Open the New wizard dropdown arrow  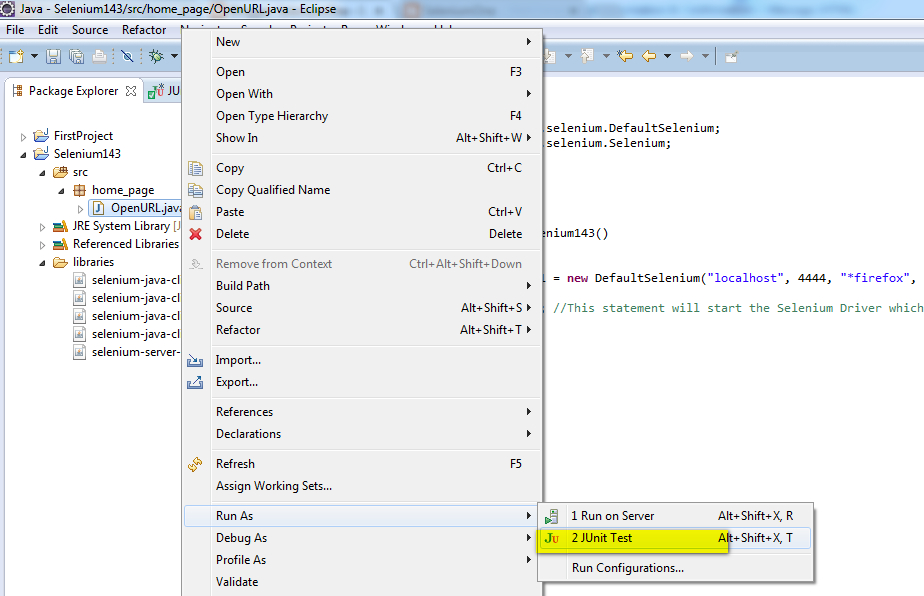(x=34, y=56)
